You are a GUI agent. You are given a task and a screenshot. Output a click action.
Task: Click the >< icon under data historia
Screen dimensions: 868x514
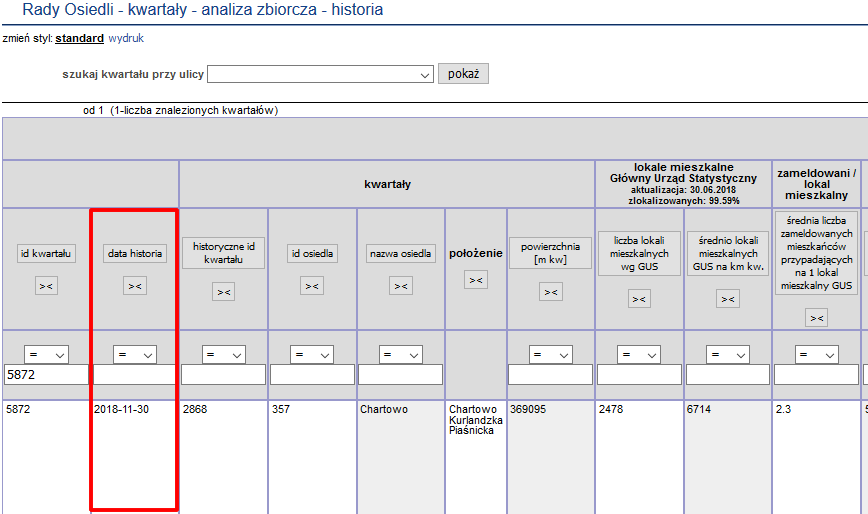pyautogui.click(x=135, y=286)
